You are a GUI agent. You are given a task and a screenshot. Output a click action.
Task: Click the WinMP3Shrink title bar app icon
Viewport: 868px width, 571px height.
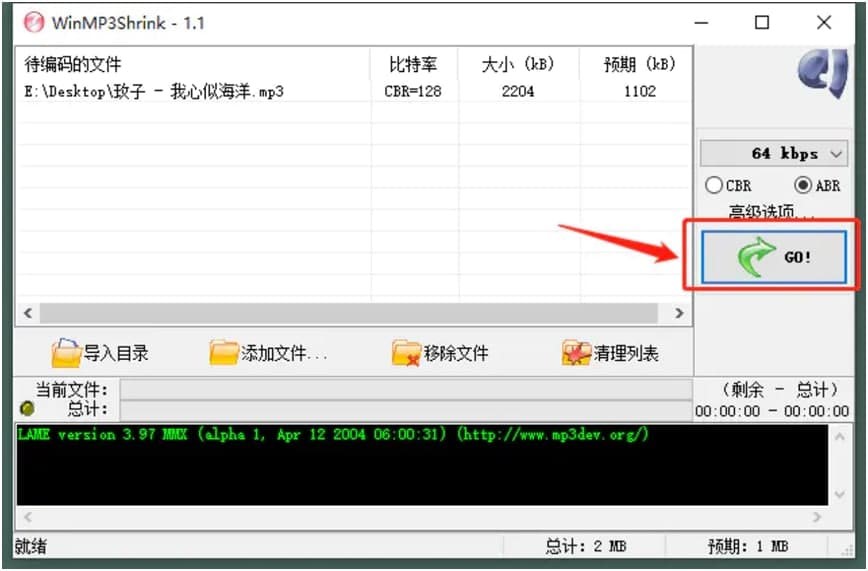[x=34, y=23]
